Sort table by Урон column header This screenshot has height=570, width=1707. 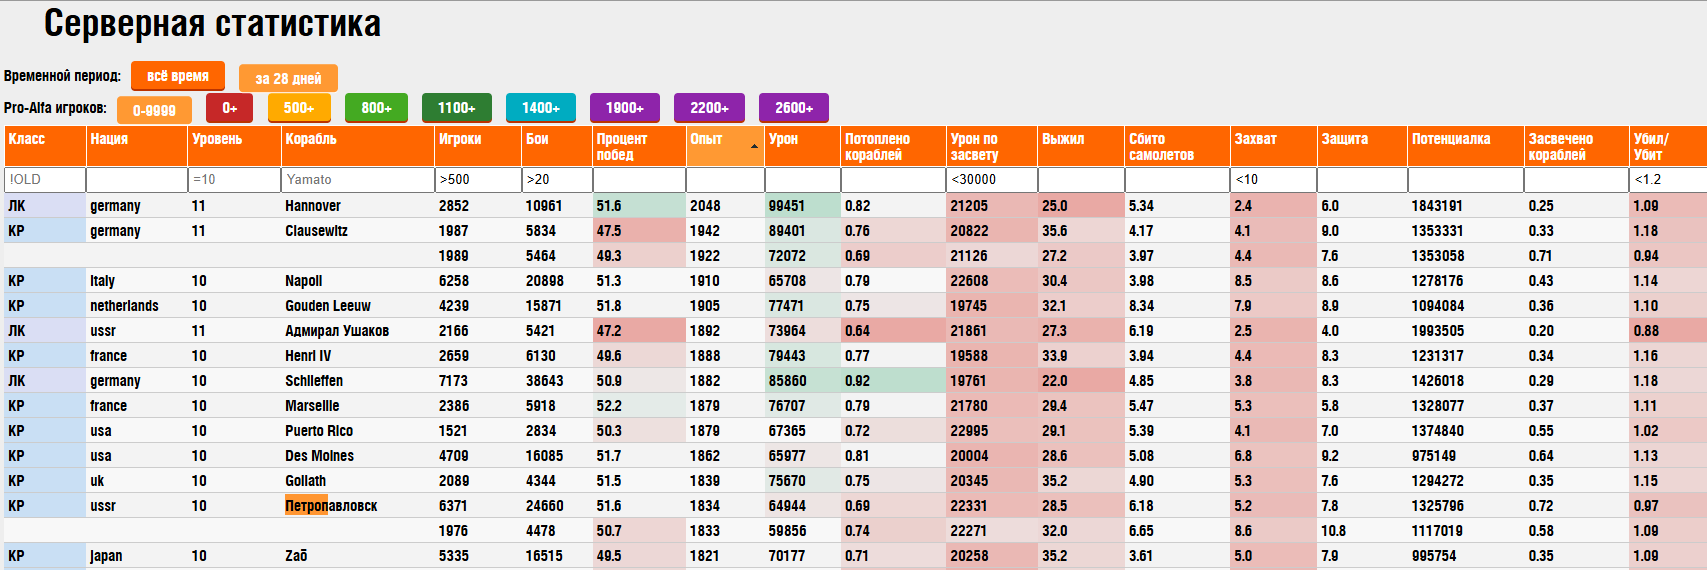point(783,140)
